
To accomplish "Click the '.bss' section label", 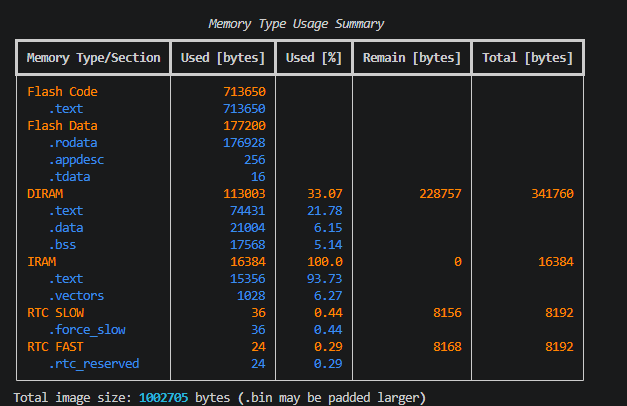I will click(x=62, y=245).
